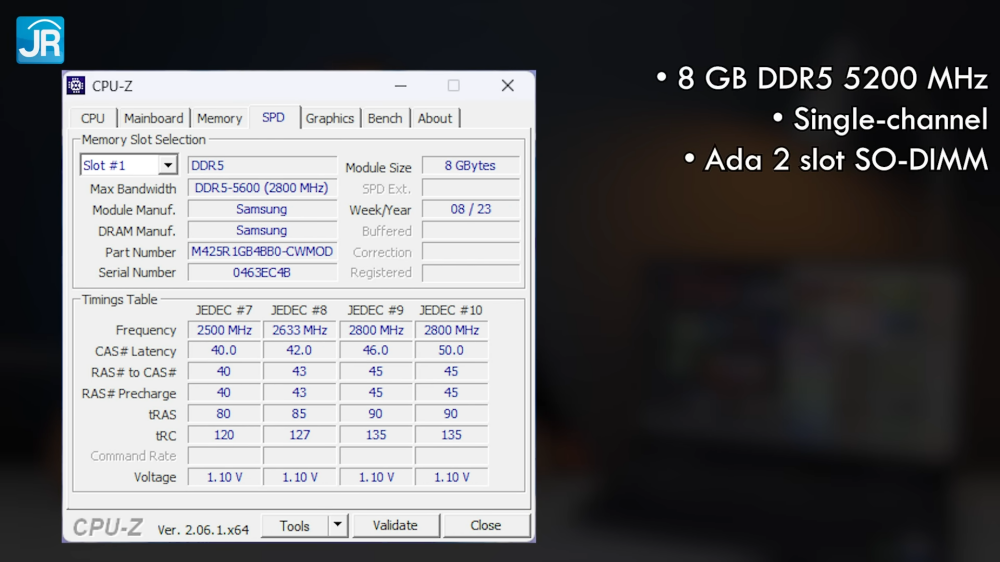Show the About tab
The height and width of the screenshot is (562, 1000).
(434, 118)
